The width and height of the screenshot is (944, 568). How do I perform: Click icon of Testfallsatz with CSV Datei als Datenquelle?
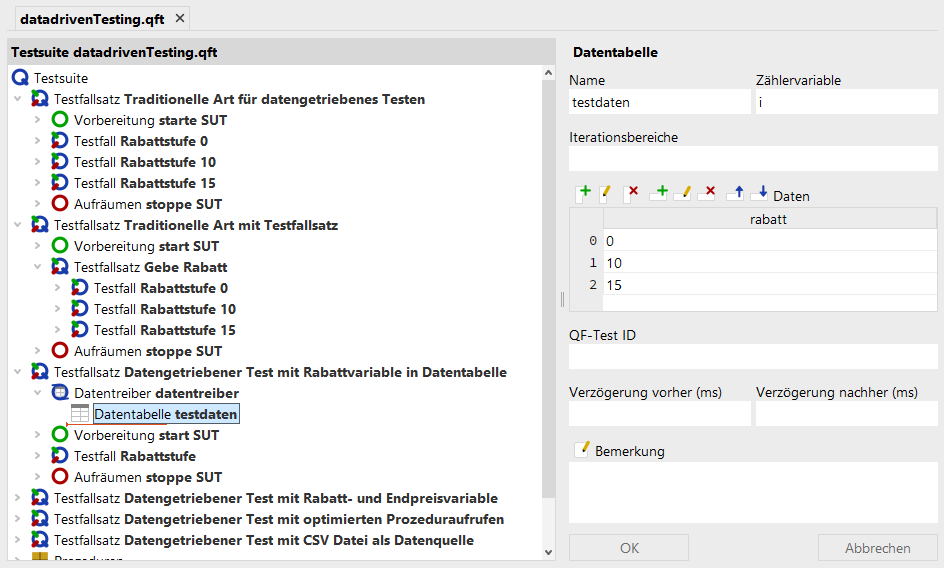[40, 540]
